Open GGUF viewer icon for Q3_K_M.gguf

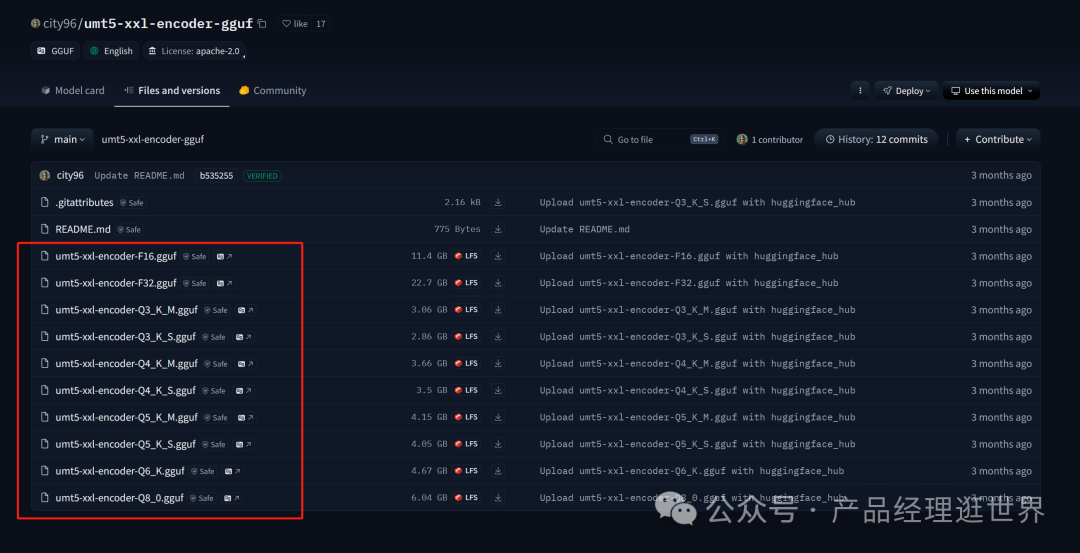tap(246, 310)
